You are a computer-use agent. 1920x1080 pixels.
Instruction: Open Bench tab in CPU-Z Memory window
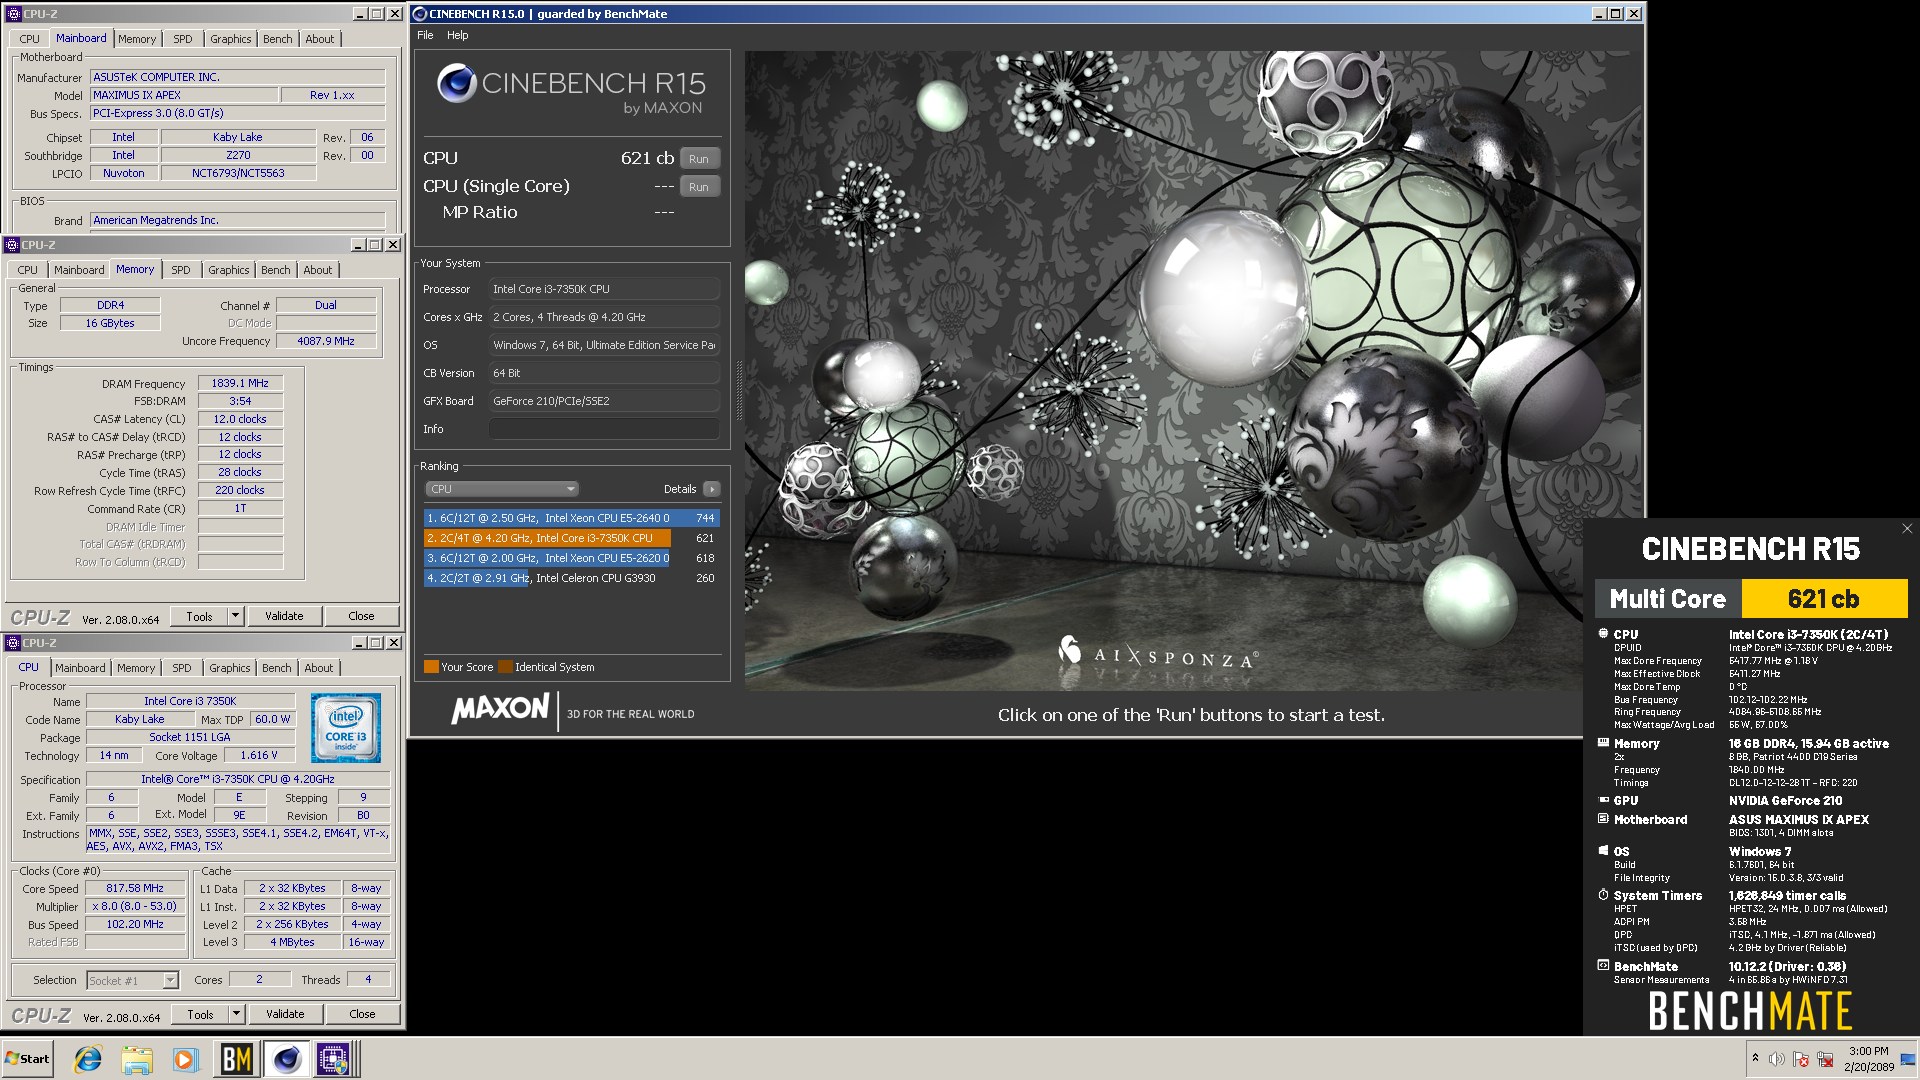coord(276,270)
